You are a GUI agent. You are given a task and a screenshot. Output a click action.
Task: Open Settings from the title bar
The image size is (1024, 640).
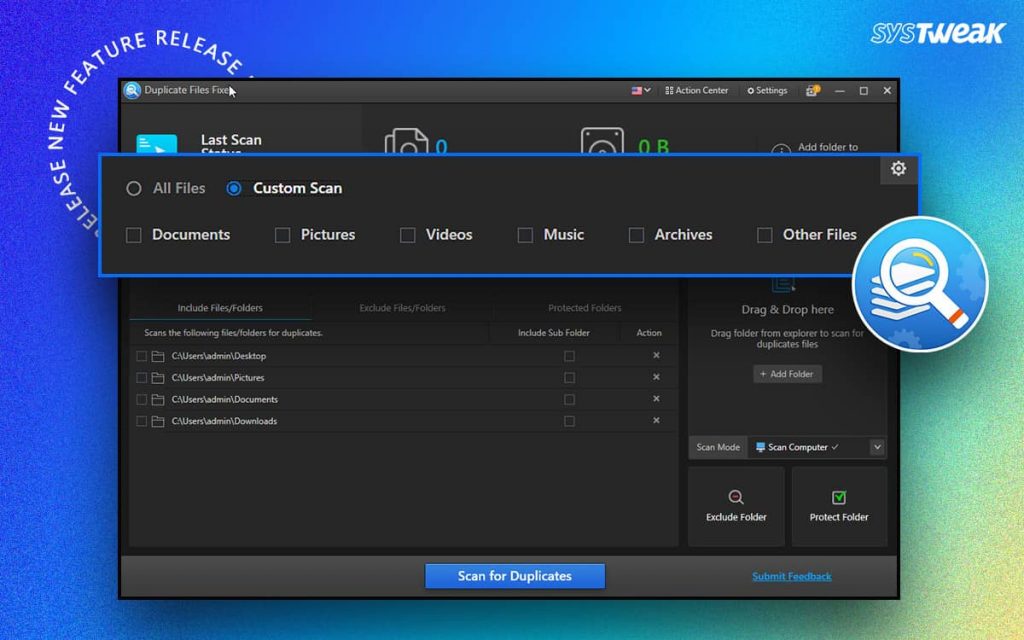point(767,91)
